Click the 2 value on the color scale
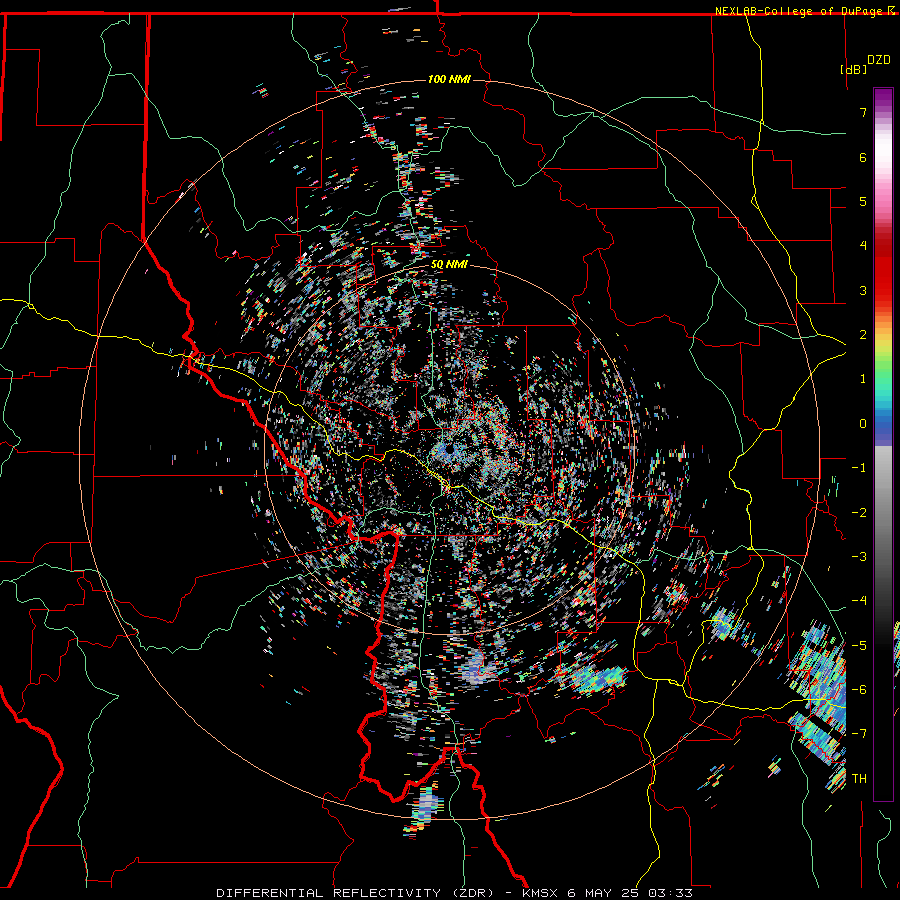900x900 pixels. tap(863, 335)
